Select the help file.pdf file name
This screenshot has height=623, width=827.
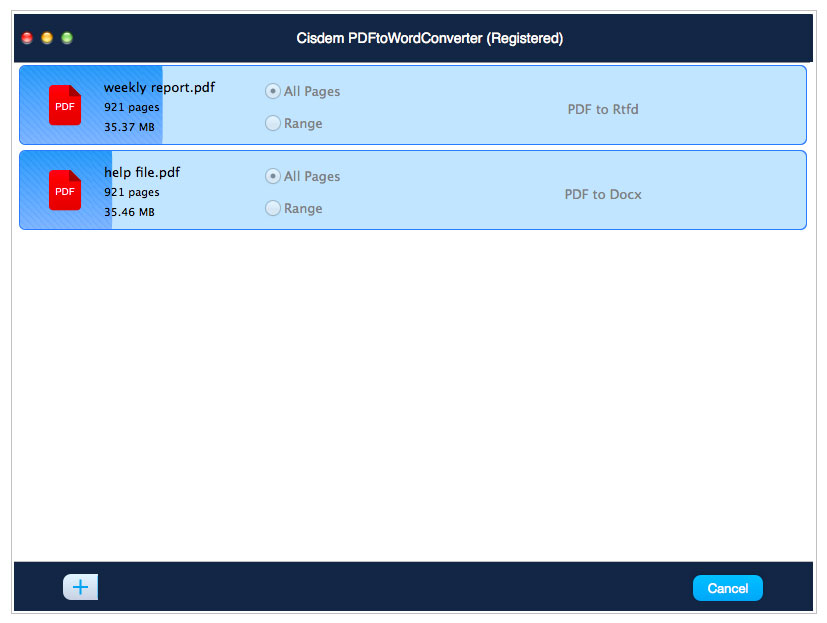142,172
